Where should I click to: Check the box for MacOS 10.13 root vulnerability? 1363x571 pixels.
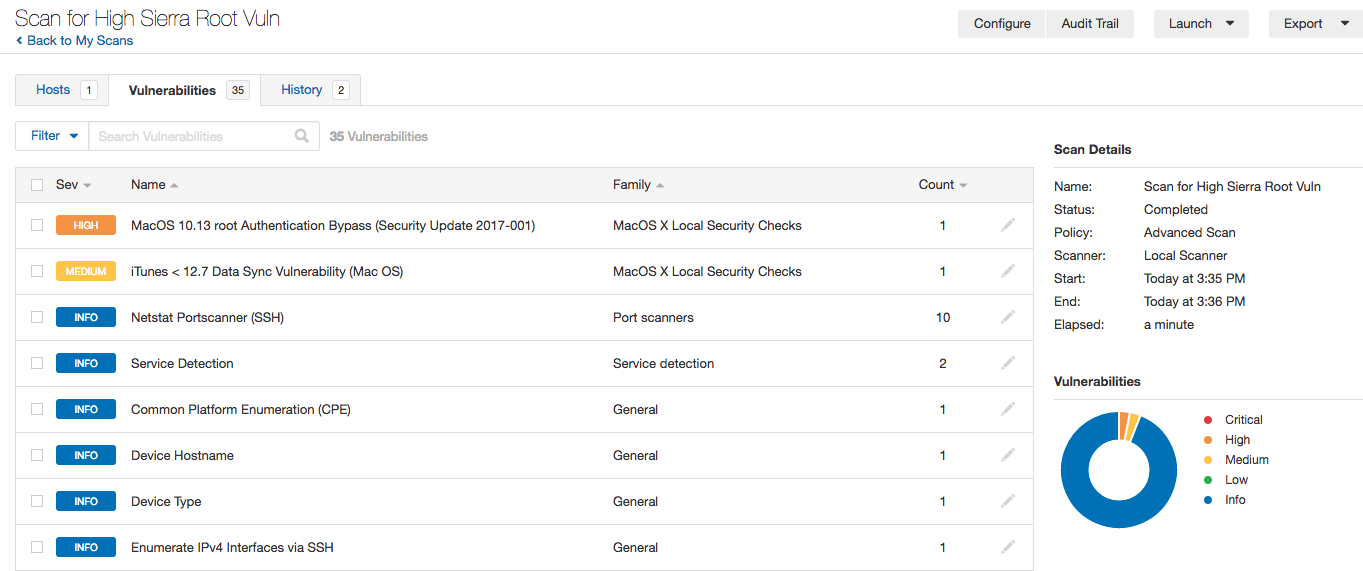coord(37,226)
